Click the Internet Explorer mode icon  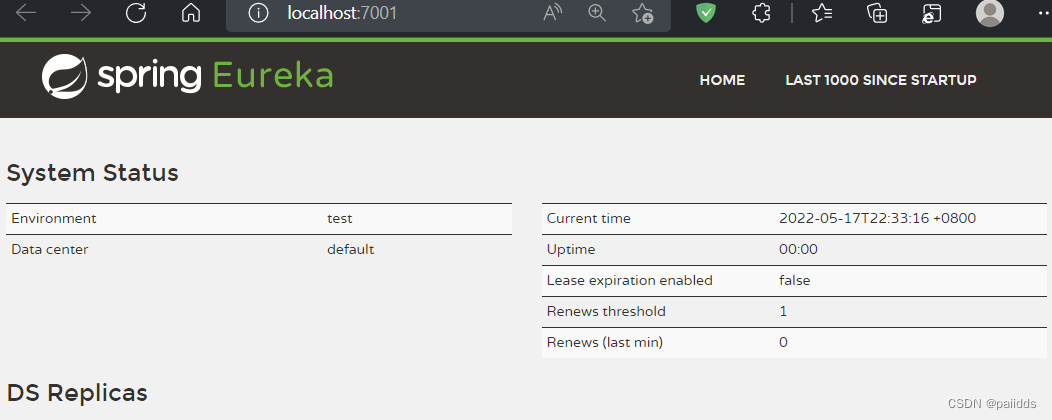click(x=931, y=13)
